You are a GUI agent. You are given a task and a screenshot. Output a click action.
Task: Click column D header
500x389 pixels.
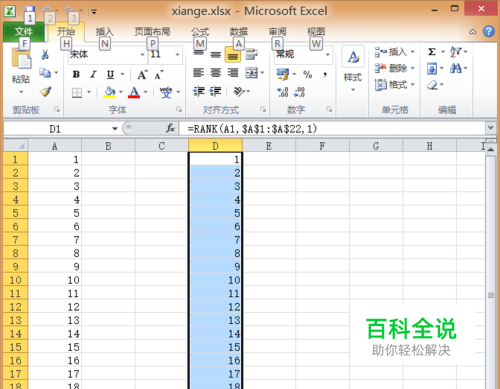click(215, 146)
